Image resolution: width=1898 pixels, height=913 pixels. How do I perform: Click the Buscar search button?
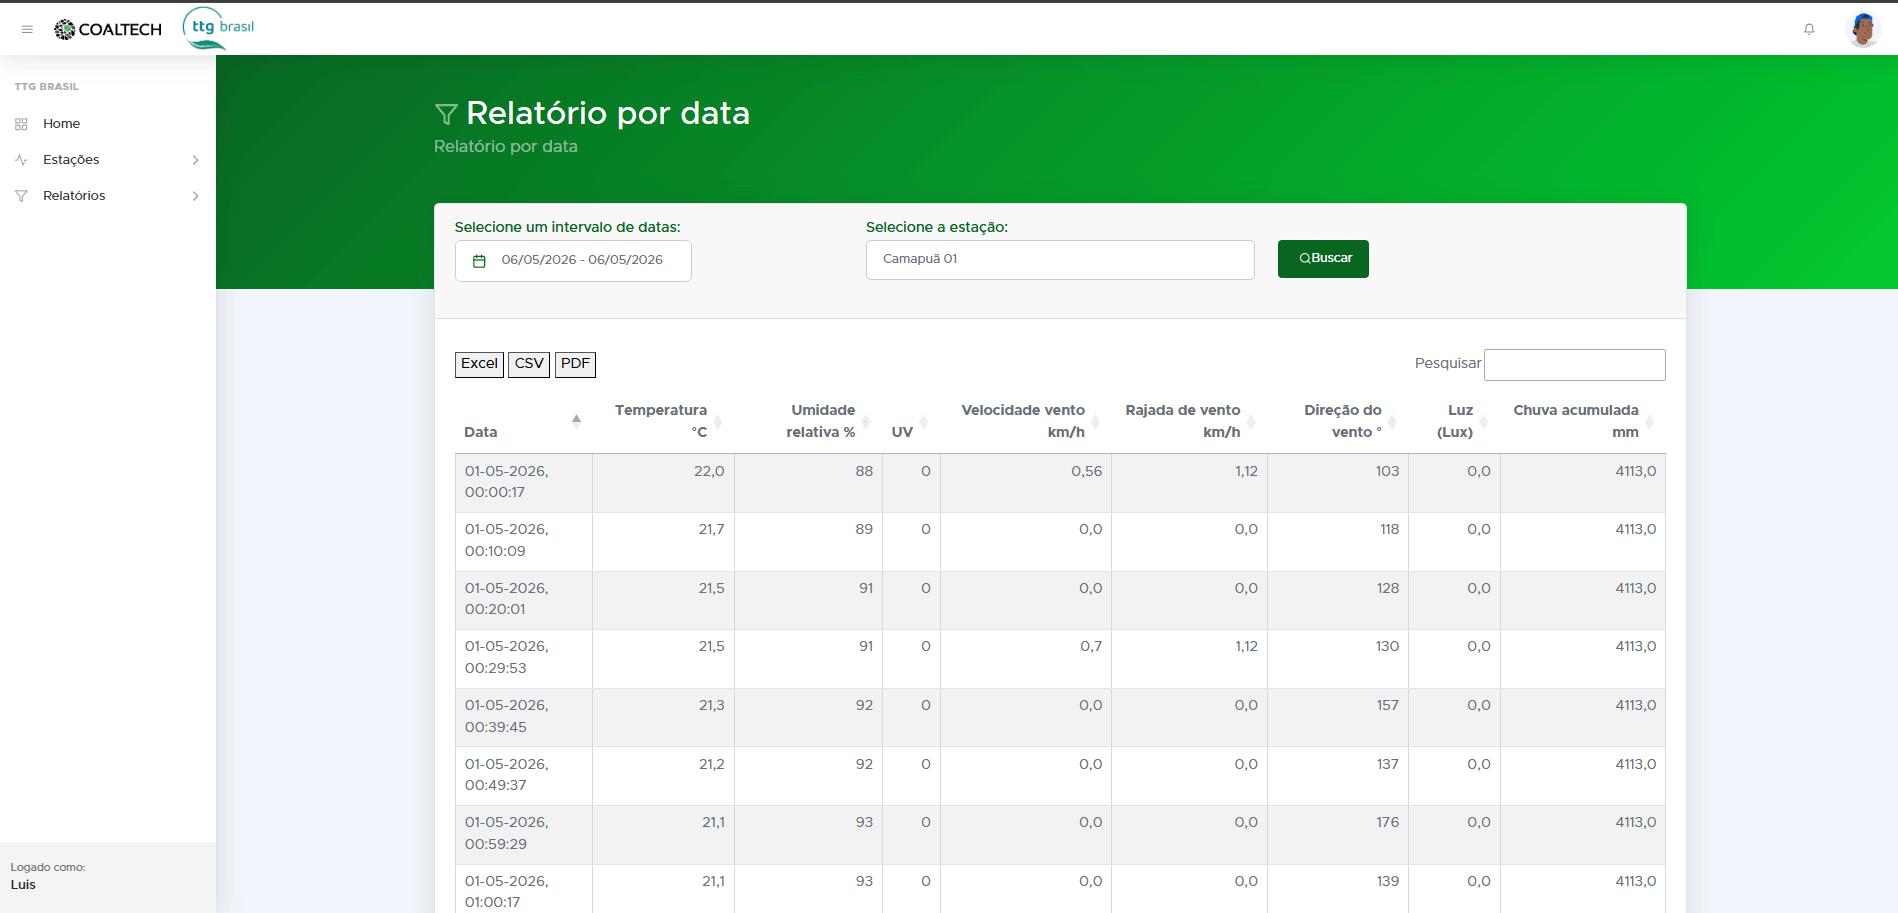click(1323, 259)
